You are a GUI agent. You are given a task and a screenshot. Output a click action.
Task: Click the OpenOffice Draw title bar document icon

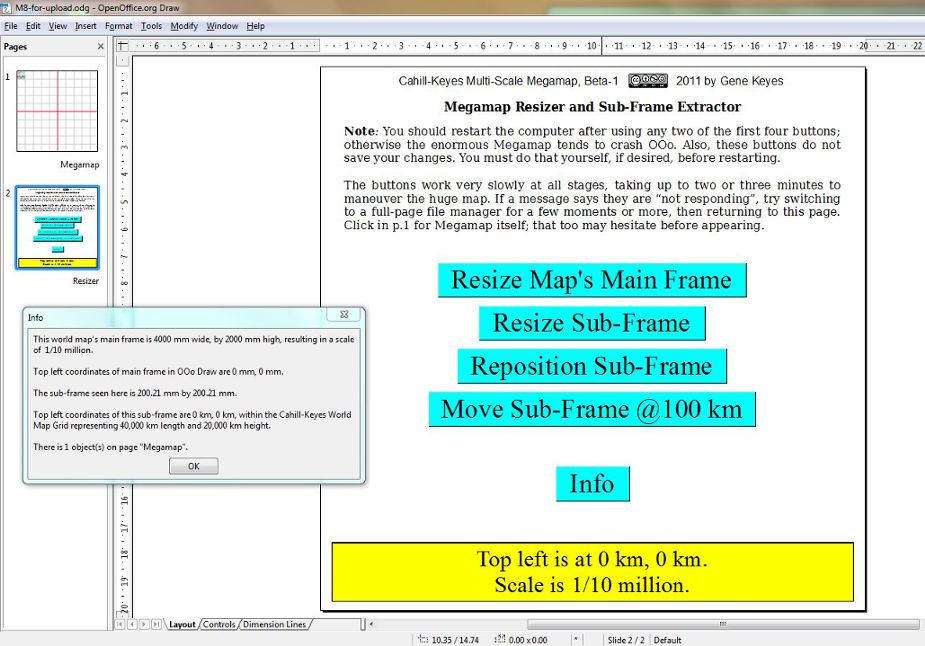(x=6, y=8)
